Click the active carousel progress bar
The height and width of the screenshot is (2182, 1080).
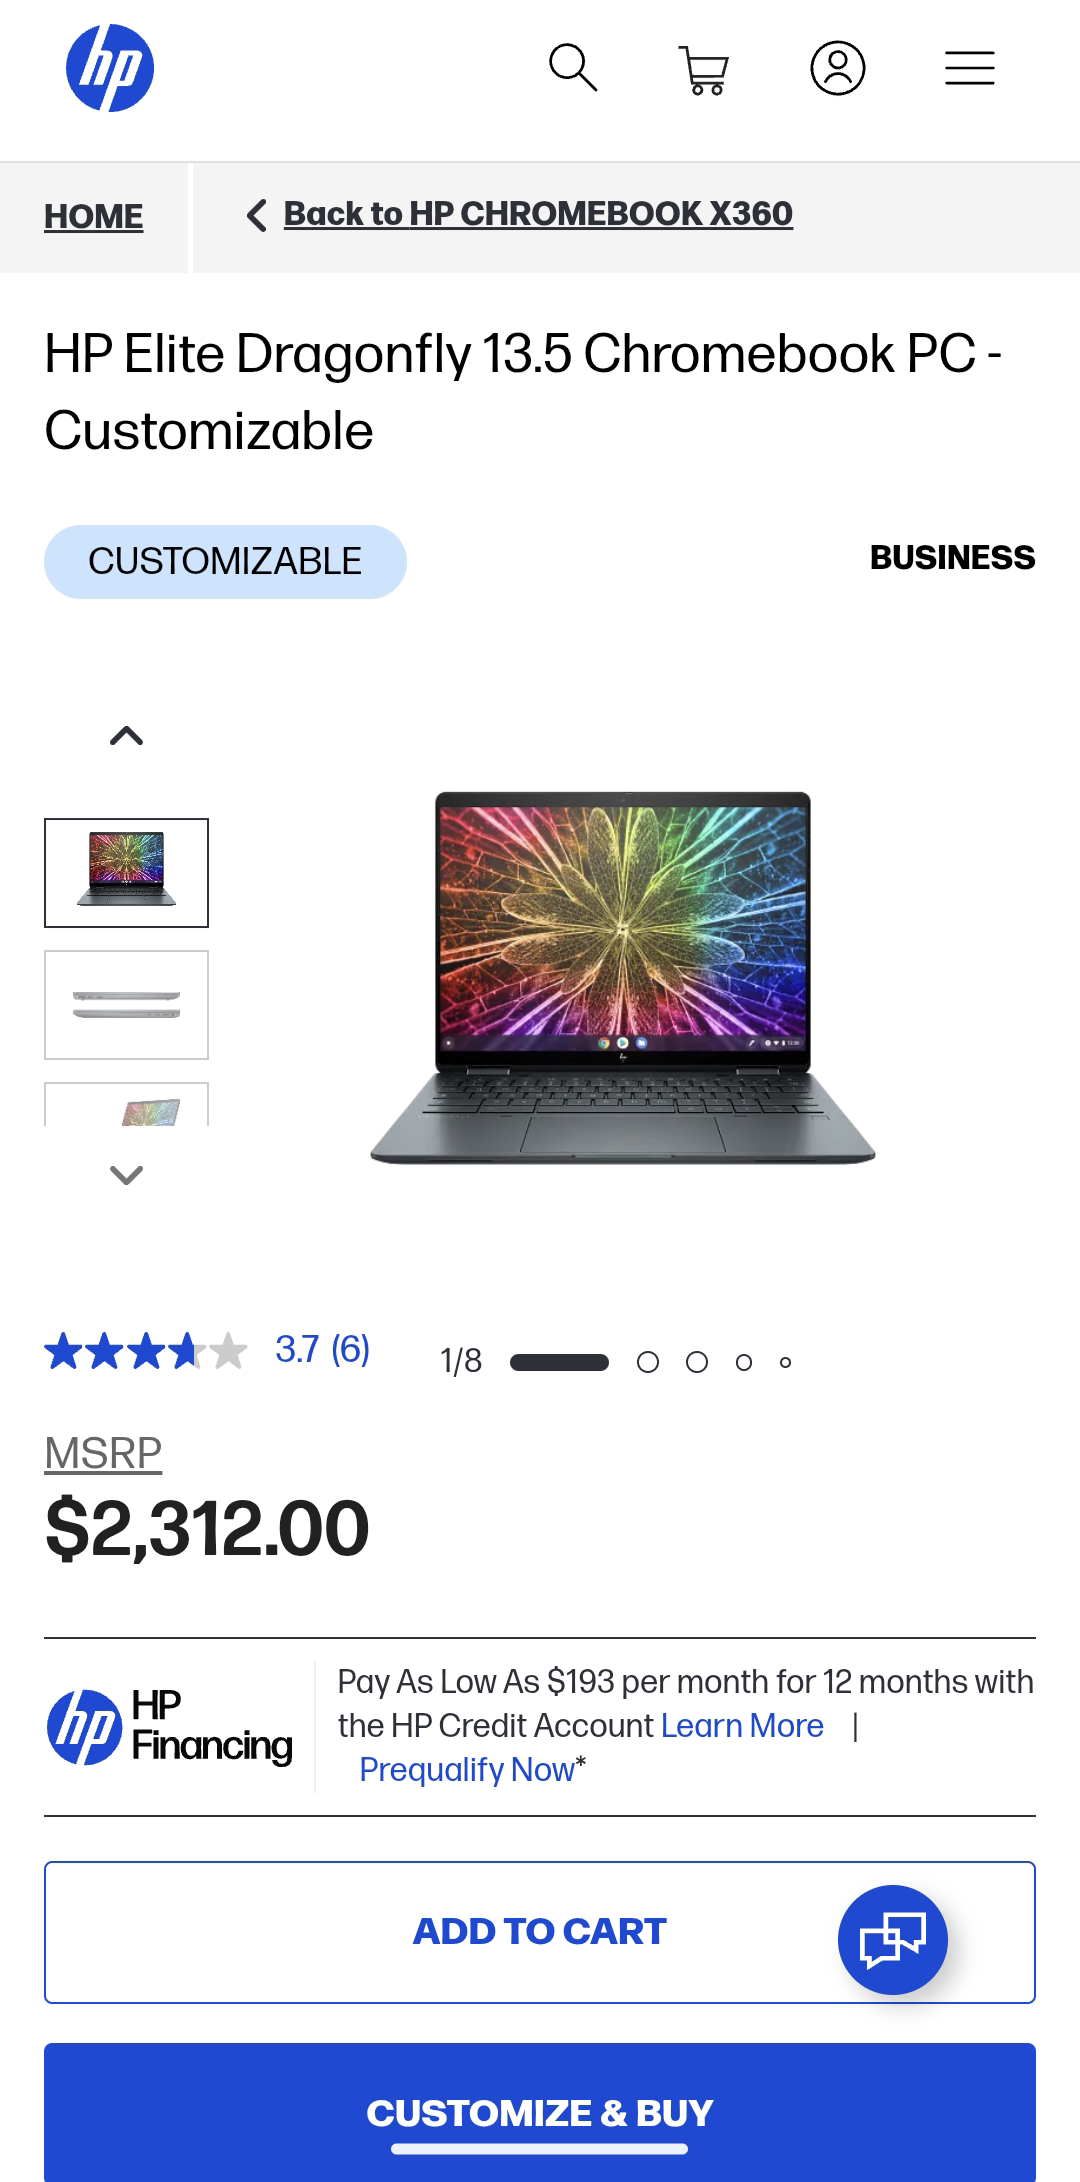[559, 1362]
